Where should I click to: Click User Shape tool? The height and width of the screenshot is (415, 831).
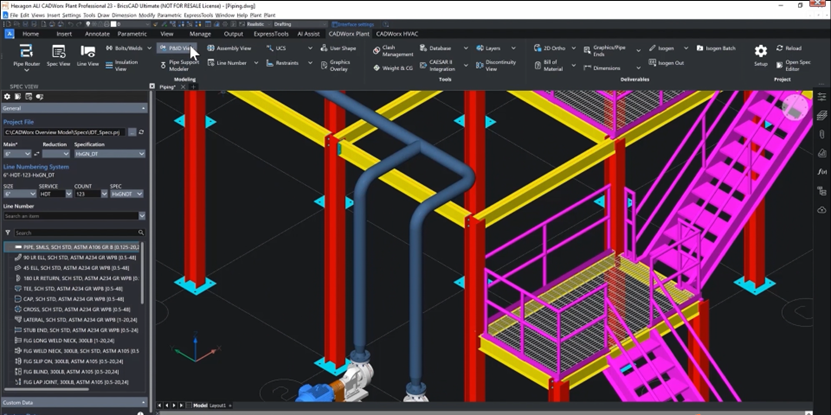tap(338, 48)
